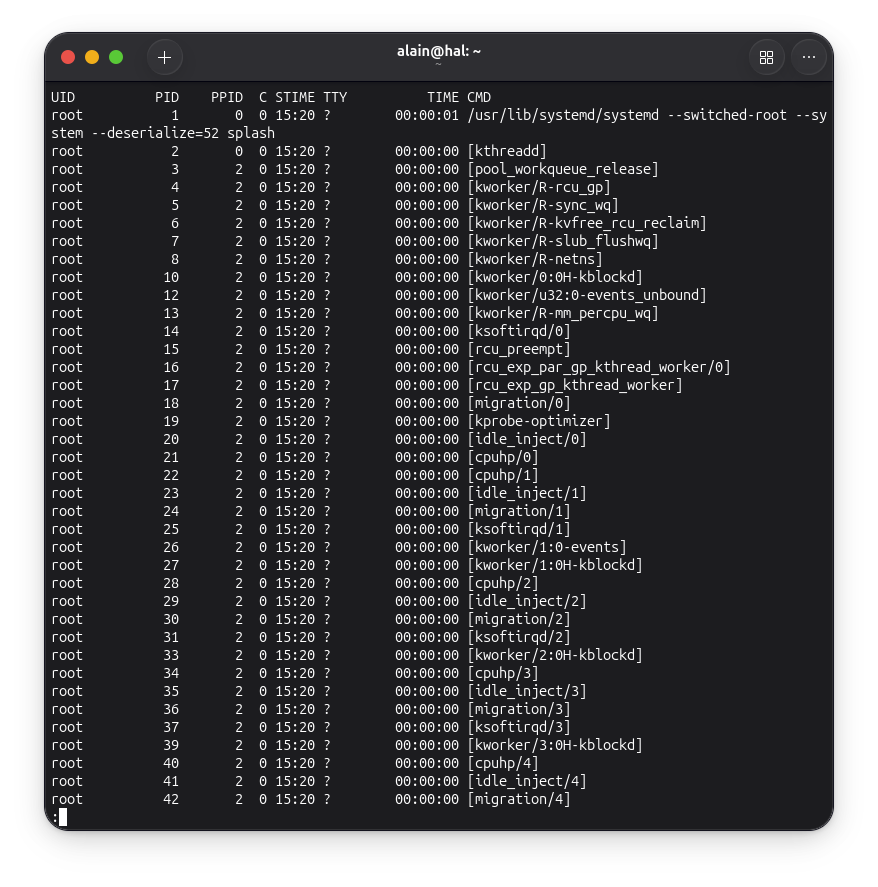
Task: Click the [kworker/R-netns] process entry
Action: click(535, 260)
